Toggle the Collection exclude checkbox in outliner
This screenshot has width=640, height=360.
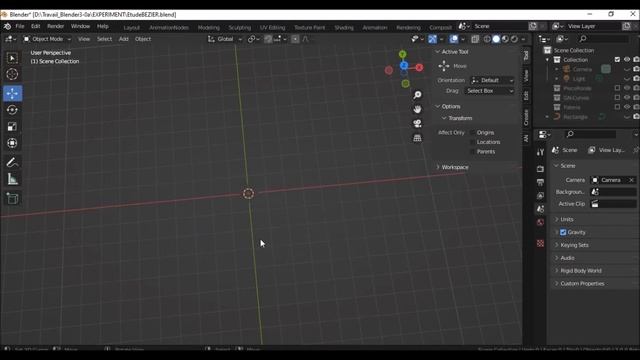tap(617, 60)
